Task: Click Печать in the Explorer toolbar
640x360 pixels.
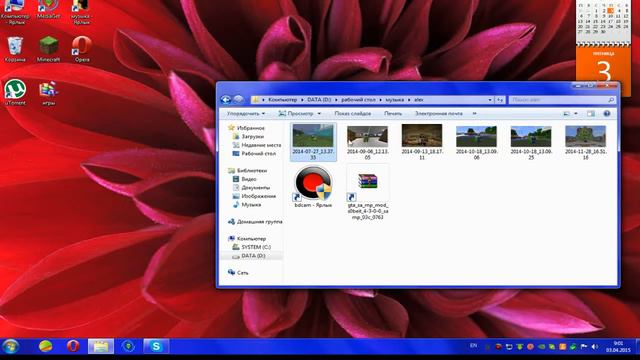Action: coord(393,113)
